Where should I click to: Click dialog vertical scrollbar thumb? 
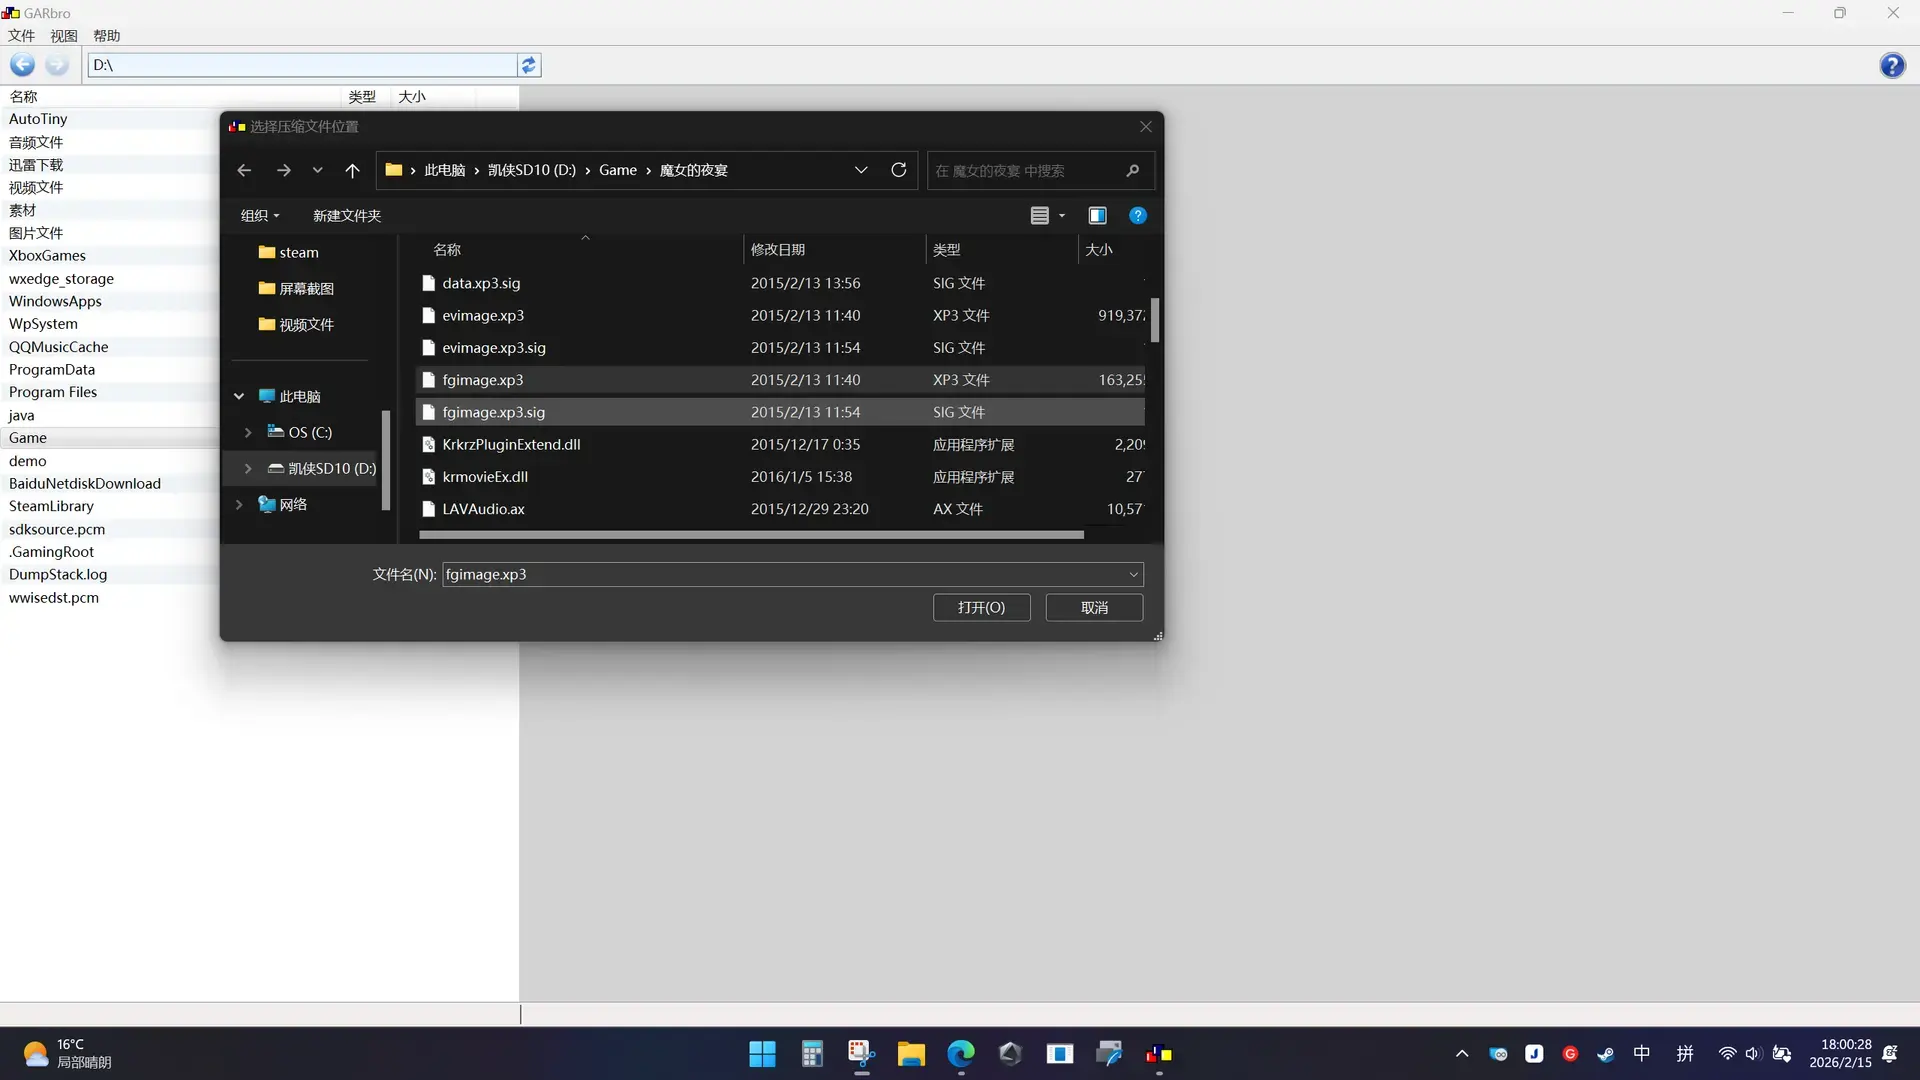(1155, 320)
